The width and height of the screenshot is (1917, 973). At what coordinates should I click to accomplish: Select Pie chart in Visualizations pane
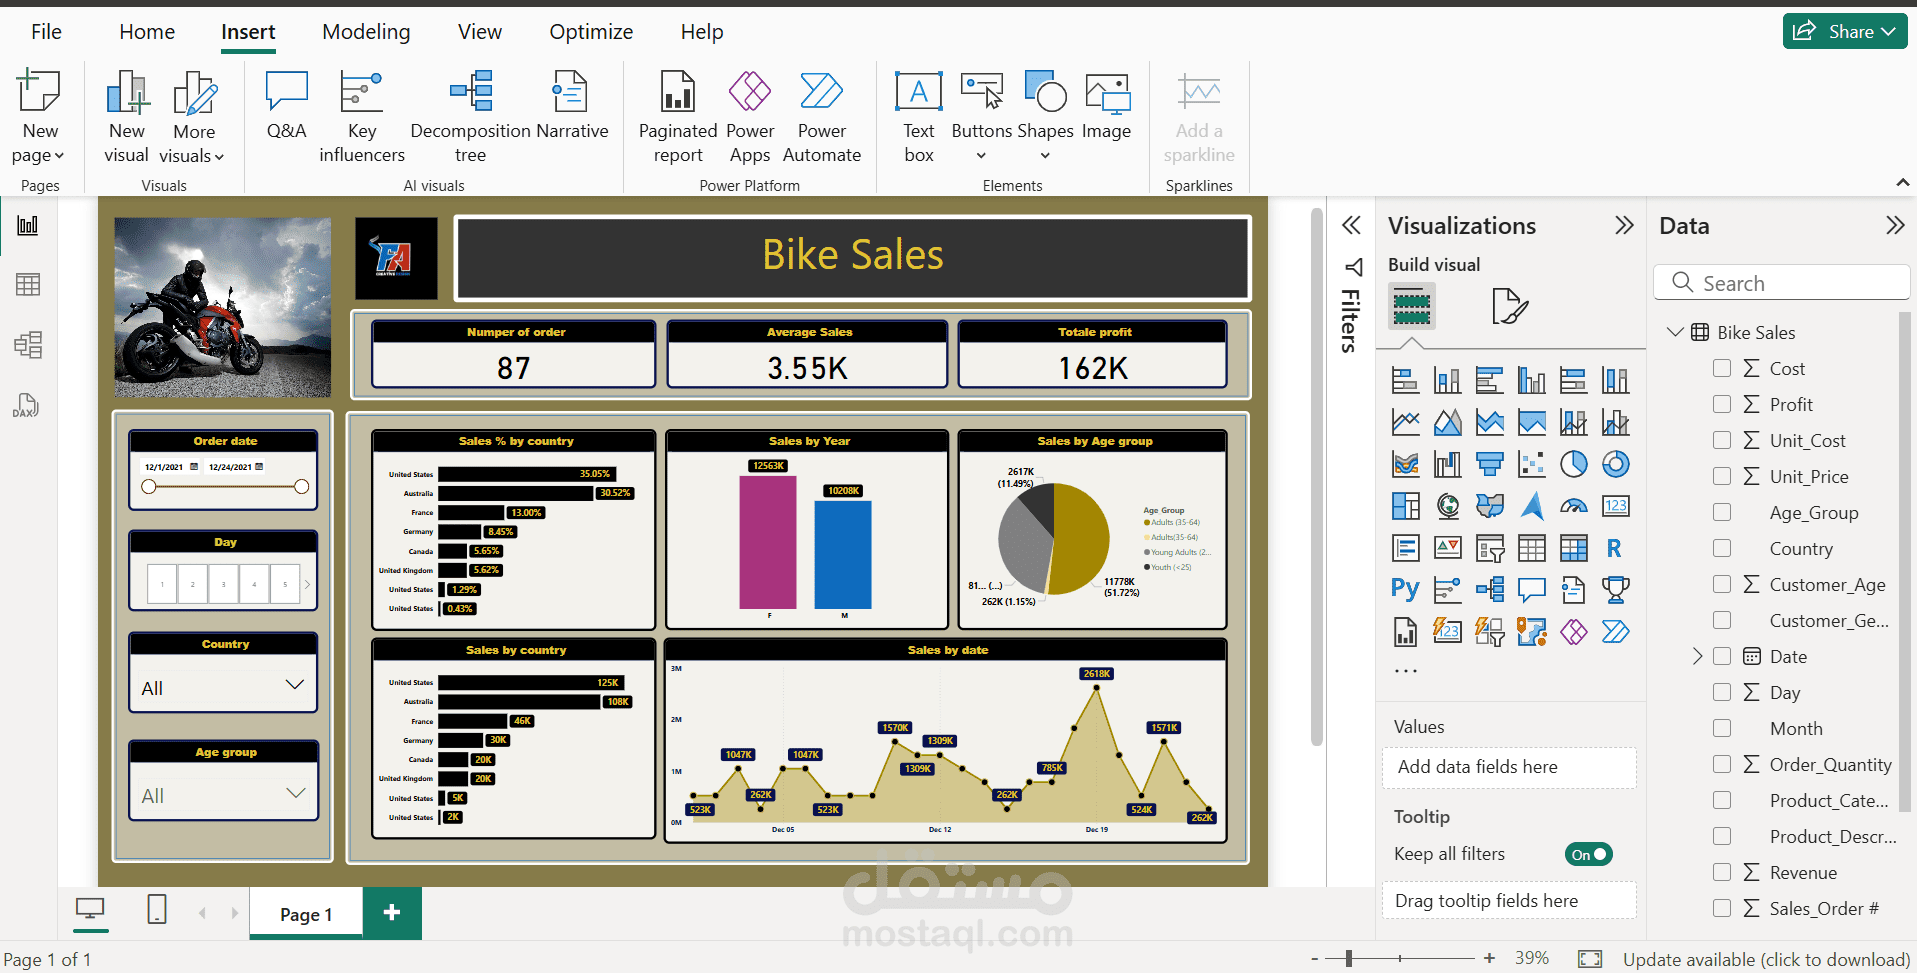[1573, 464]
